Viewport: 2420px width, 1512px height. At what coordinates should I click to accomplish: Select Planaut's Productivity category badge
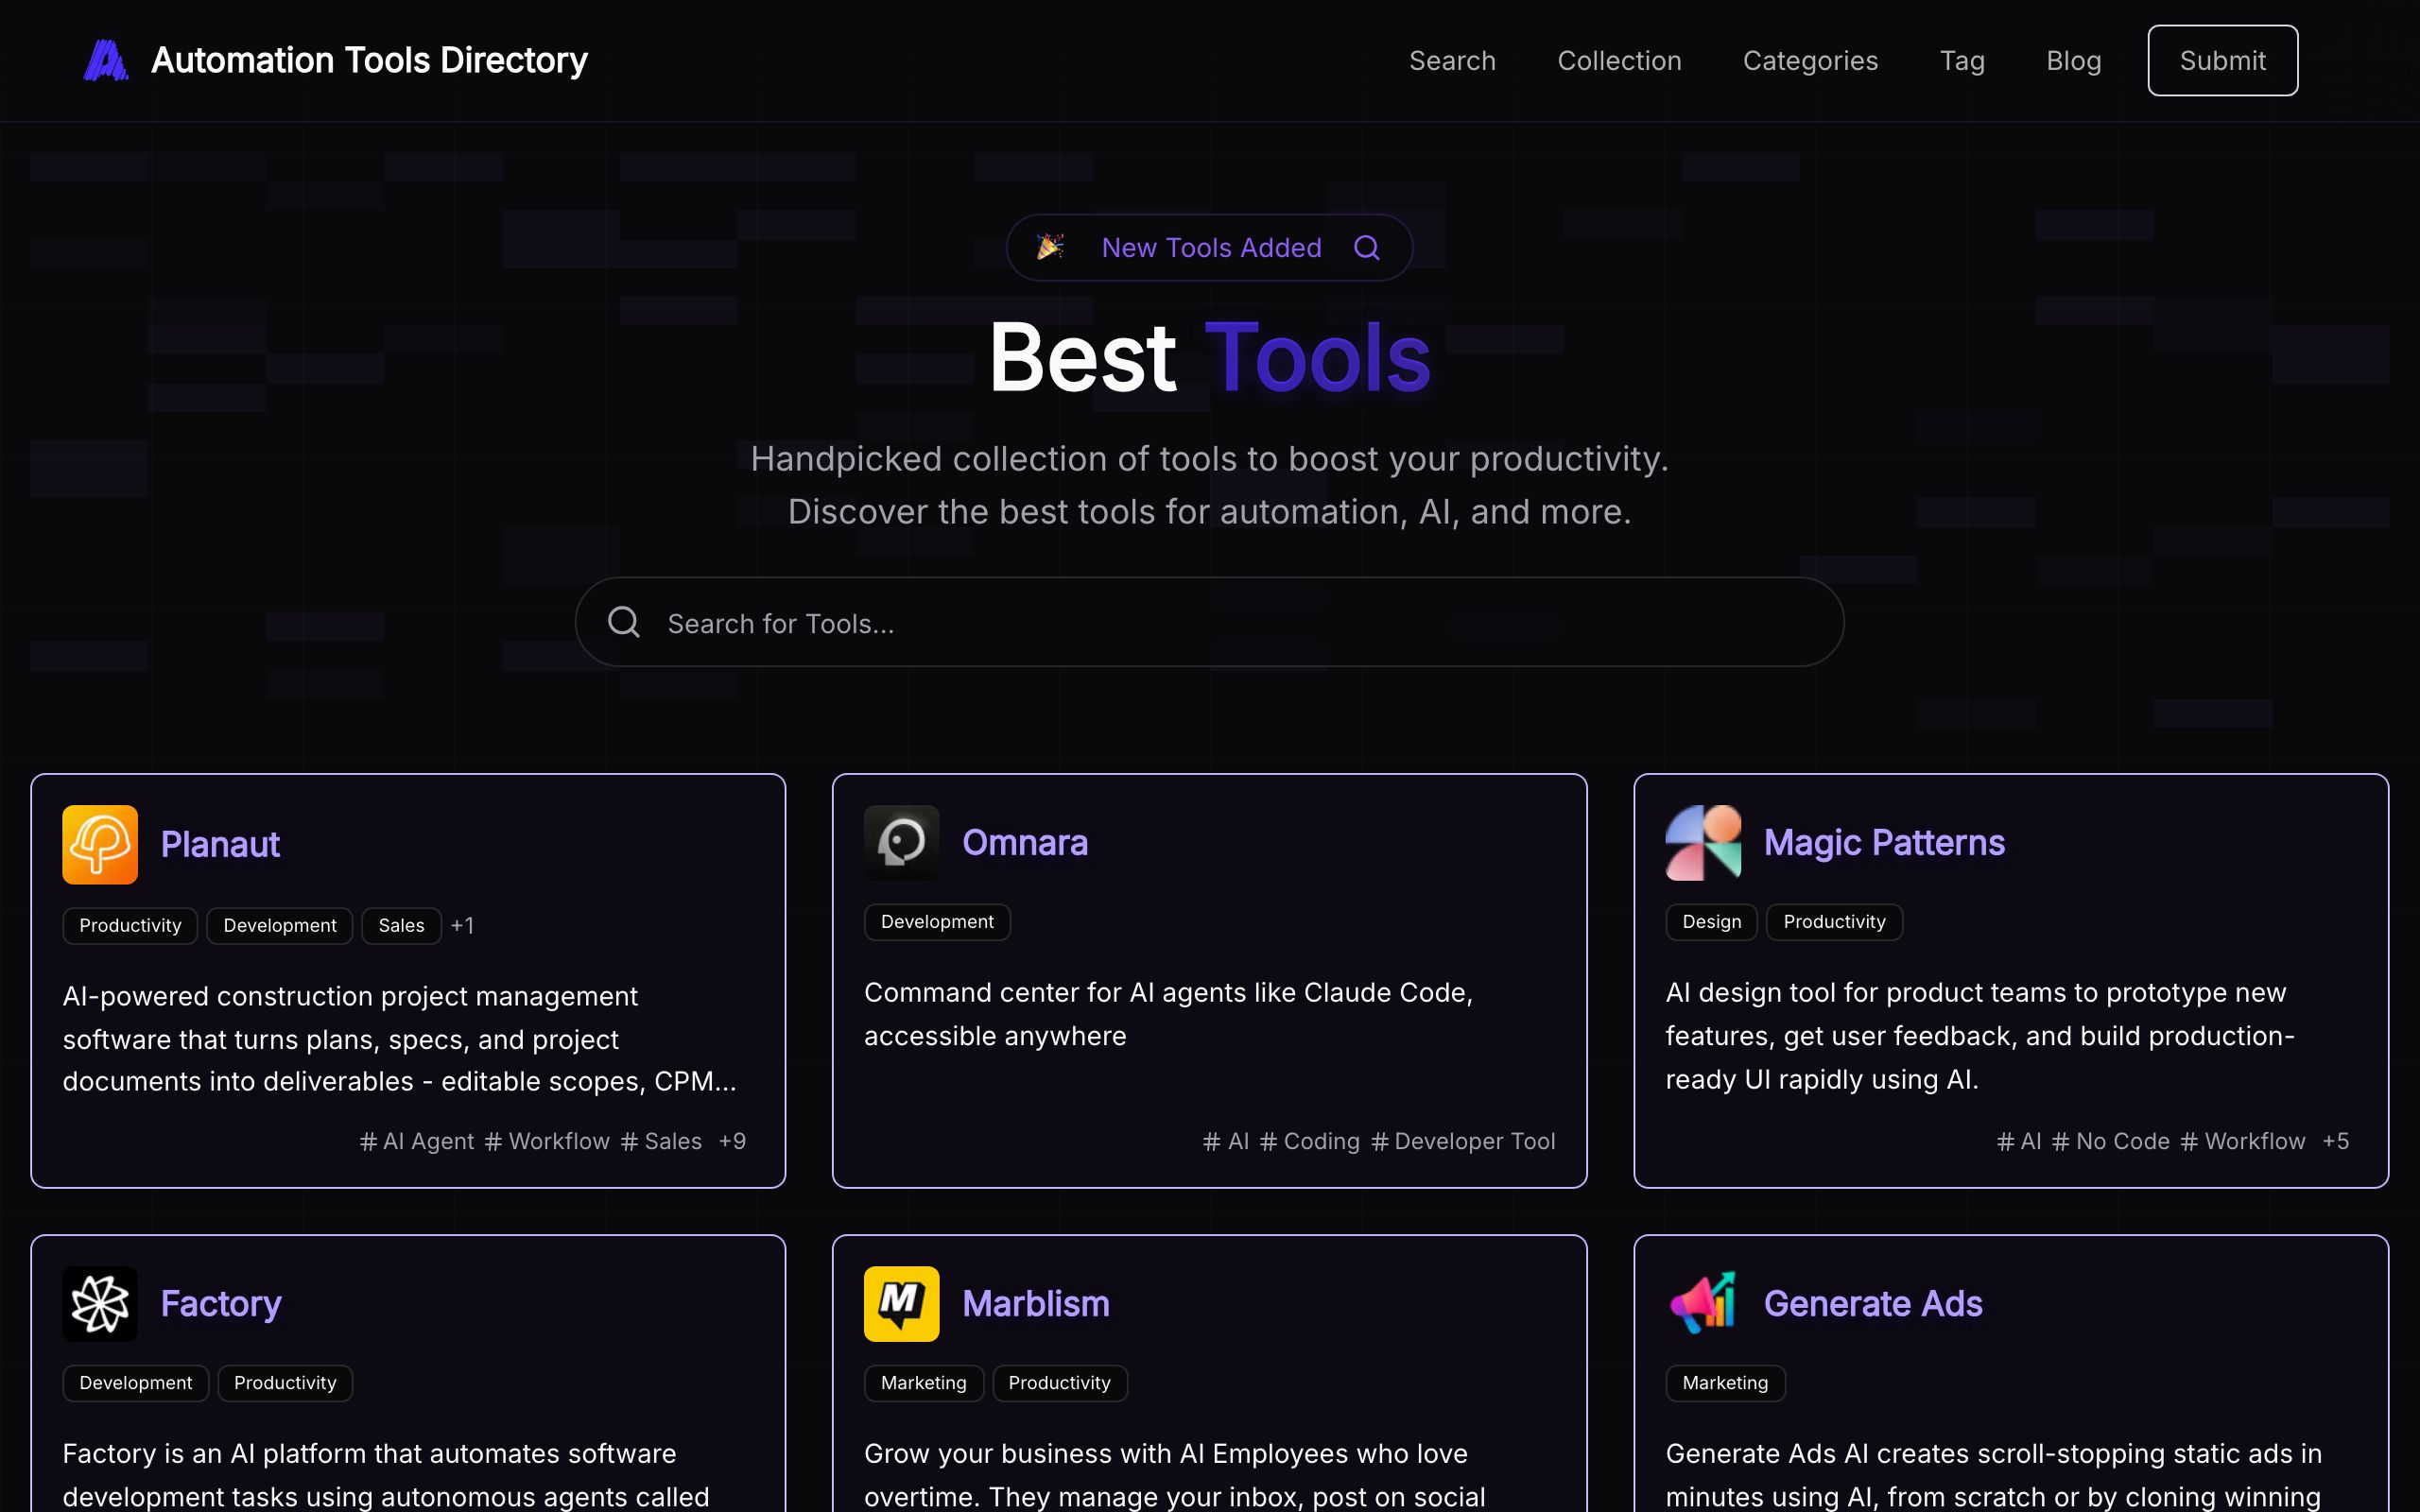point(130,925)
